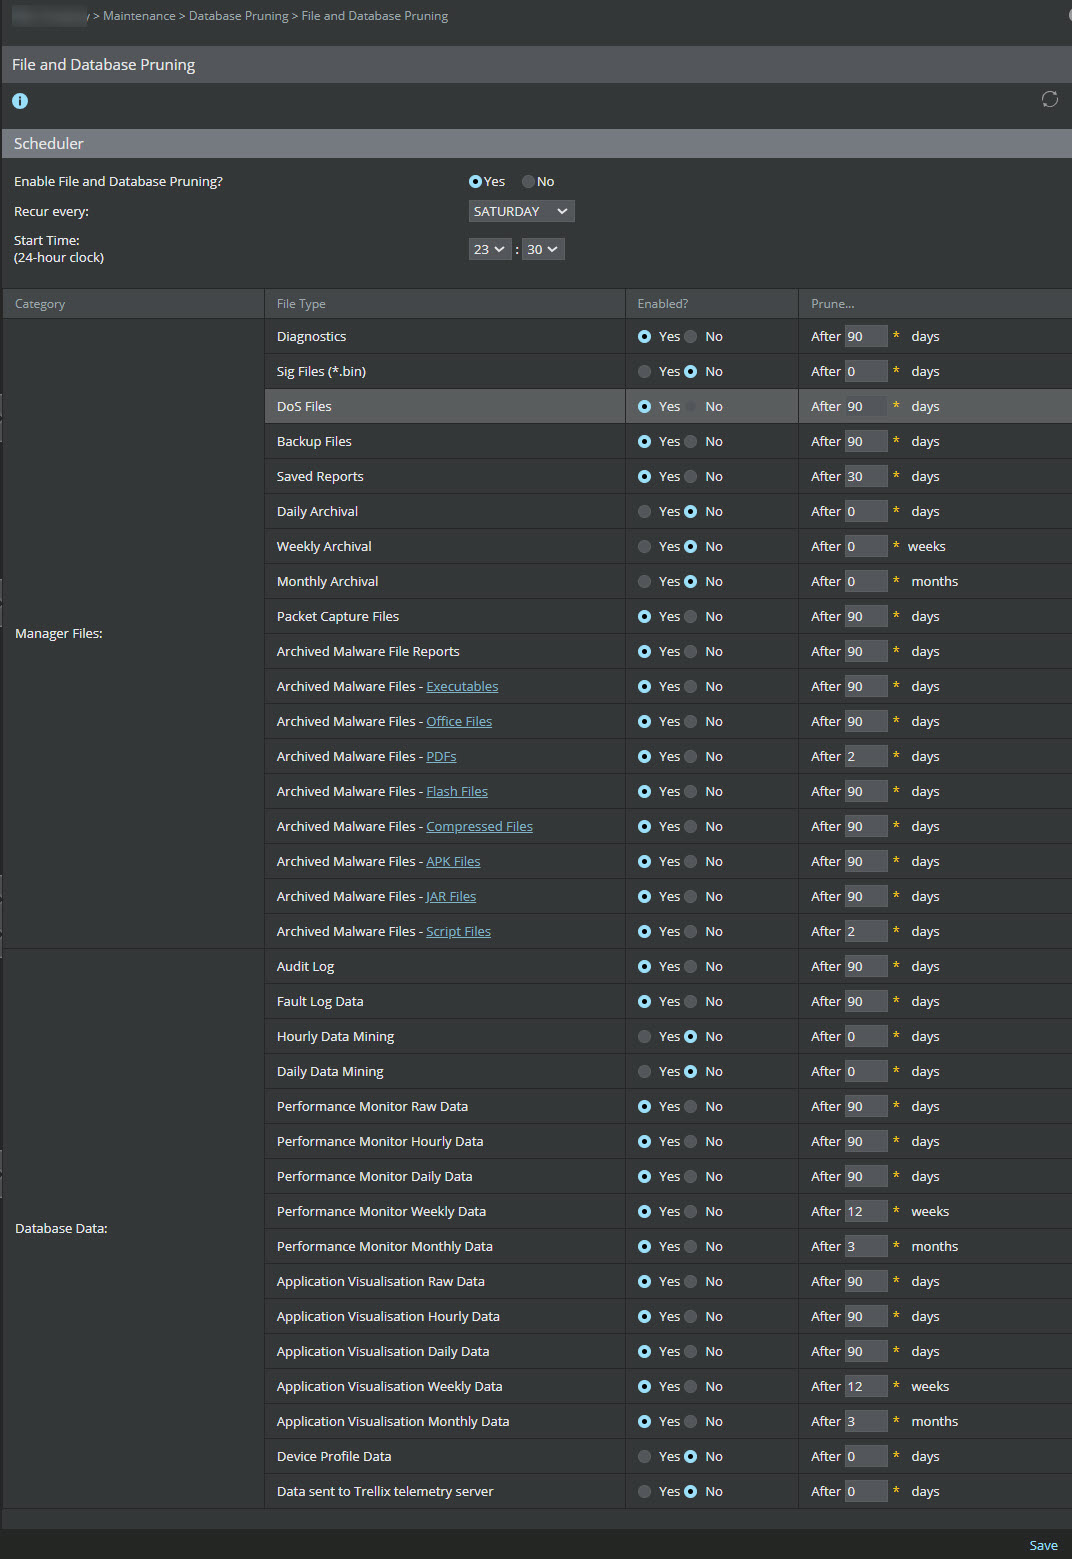Click the Application Visualisation Hourly Data label
1072x1559 pixels.
pos(388,1316)
